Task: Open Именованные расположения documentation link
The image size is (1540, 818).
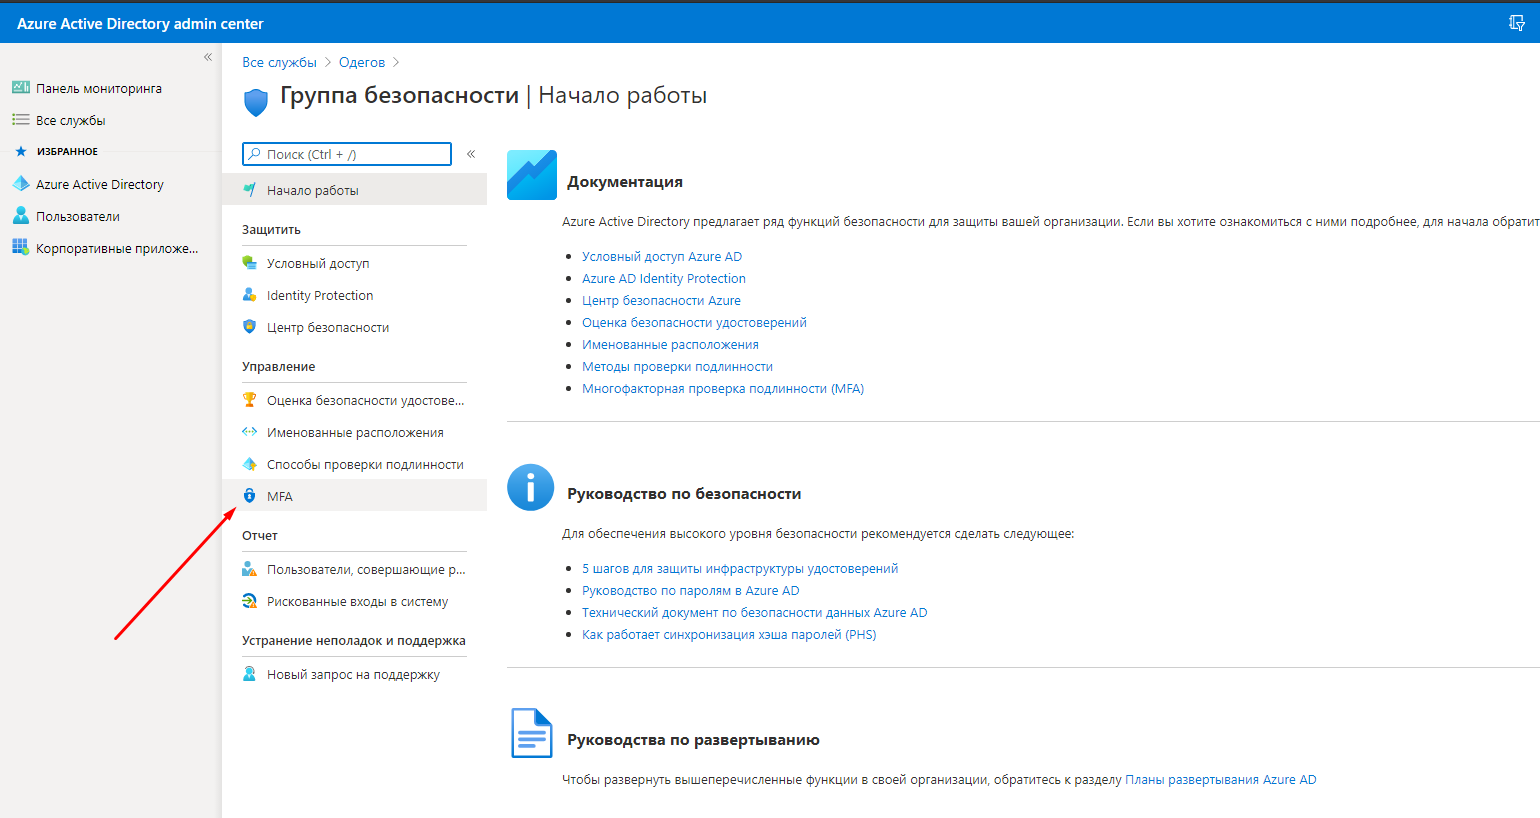Action: [670, 344]
